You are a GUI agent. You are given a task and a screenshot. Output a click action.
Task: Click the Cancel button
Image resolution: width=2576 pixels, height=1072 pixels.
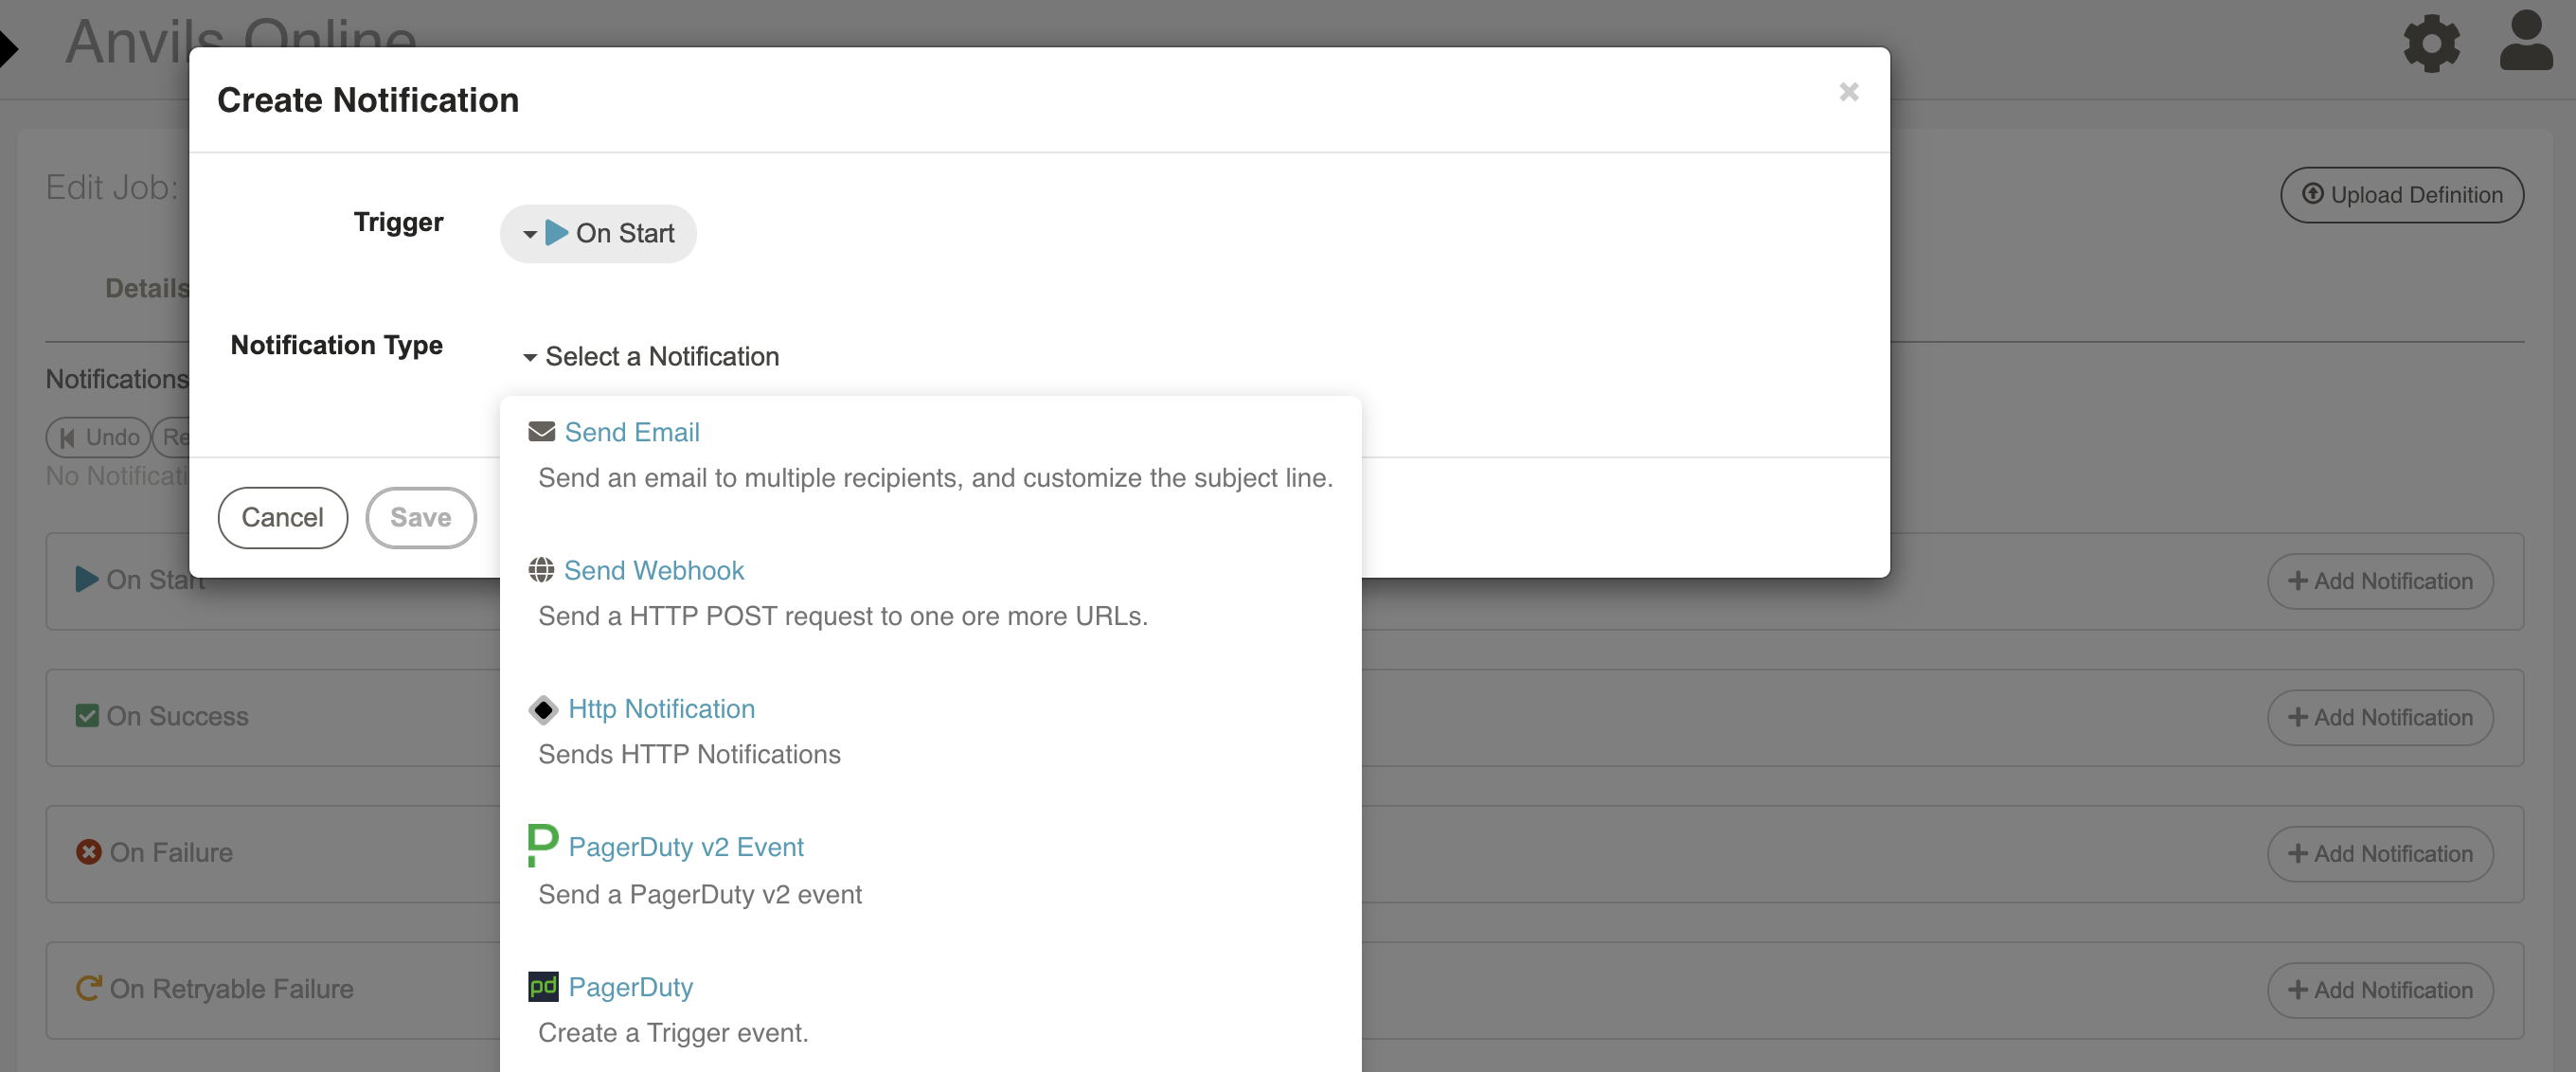(282, 517)
